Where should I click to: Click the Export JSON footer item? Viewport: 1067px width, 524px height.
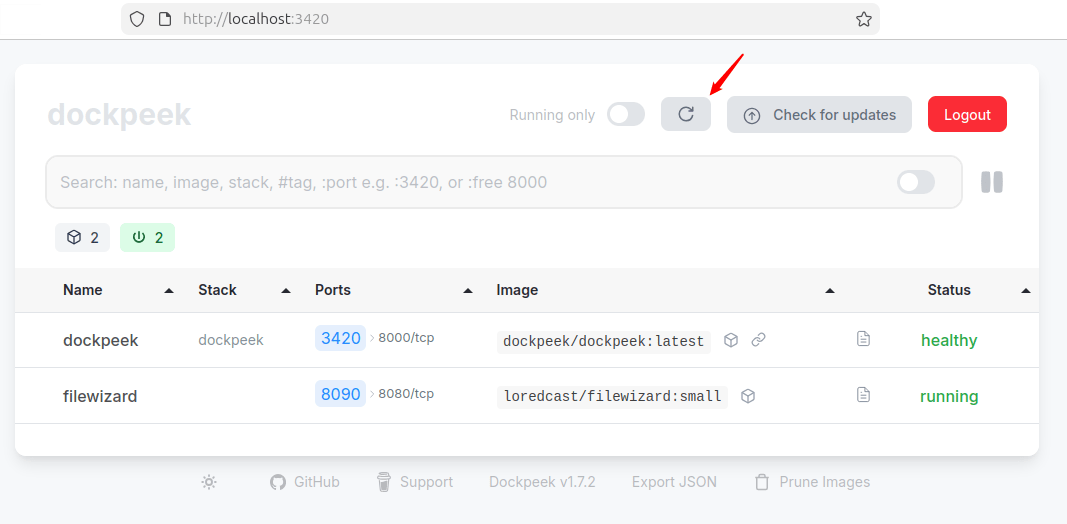pos(674,482)
